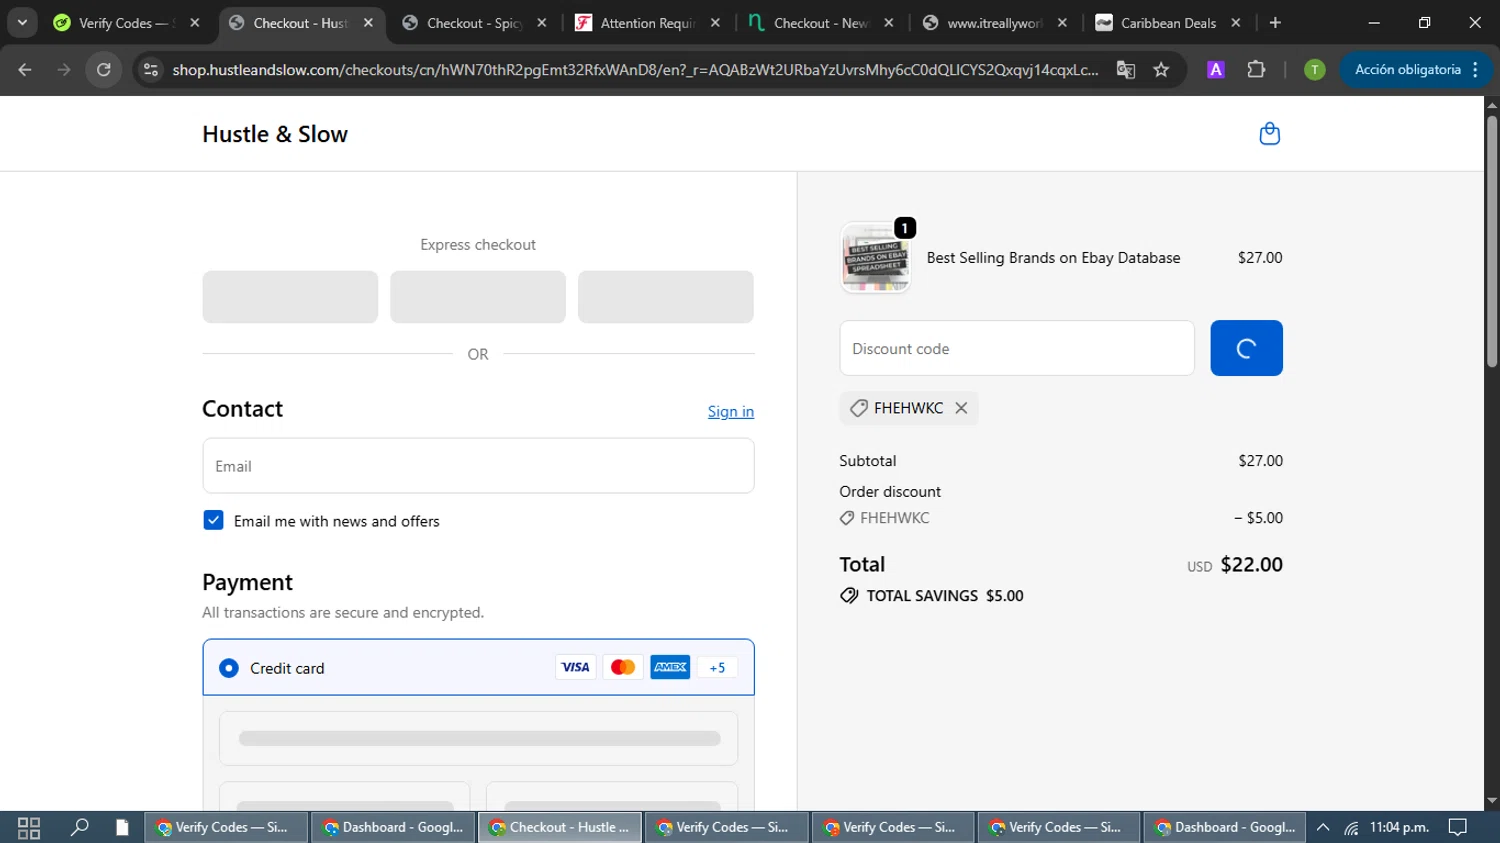Switch to the Verify Codes browser tab
The height and width of the screenshot is (843, 1500).
(x=128, y=23)
